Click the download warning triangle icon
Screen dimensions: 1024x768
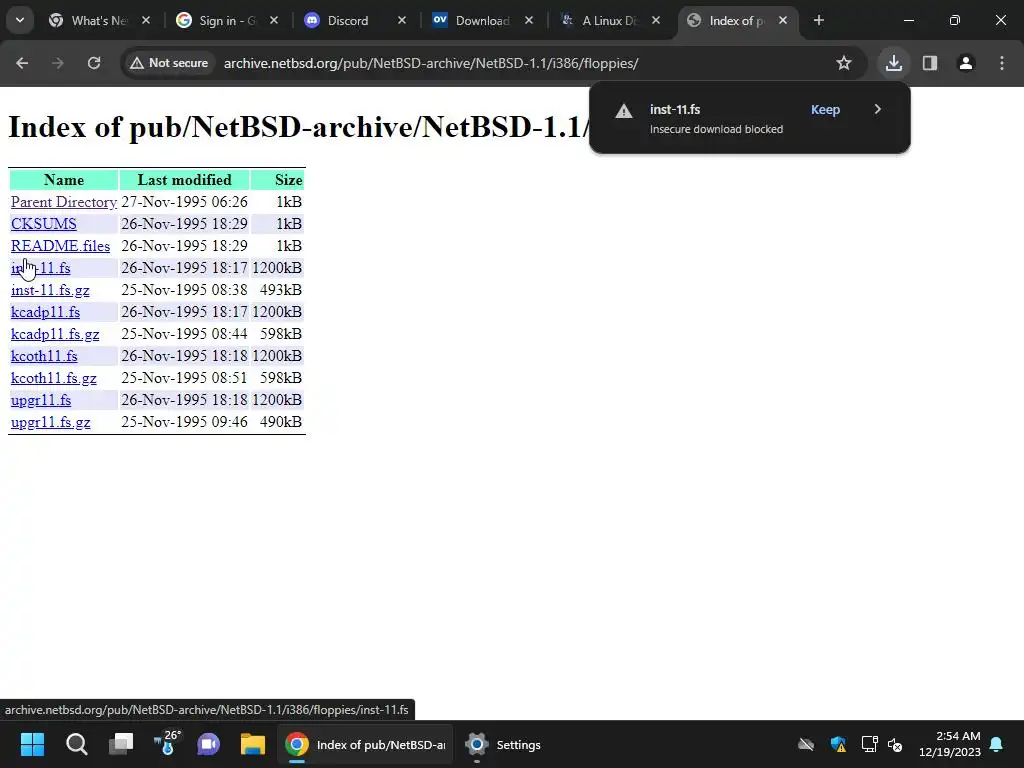tap(624, 111)
